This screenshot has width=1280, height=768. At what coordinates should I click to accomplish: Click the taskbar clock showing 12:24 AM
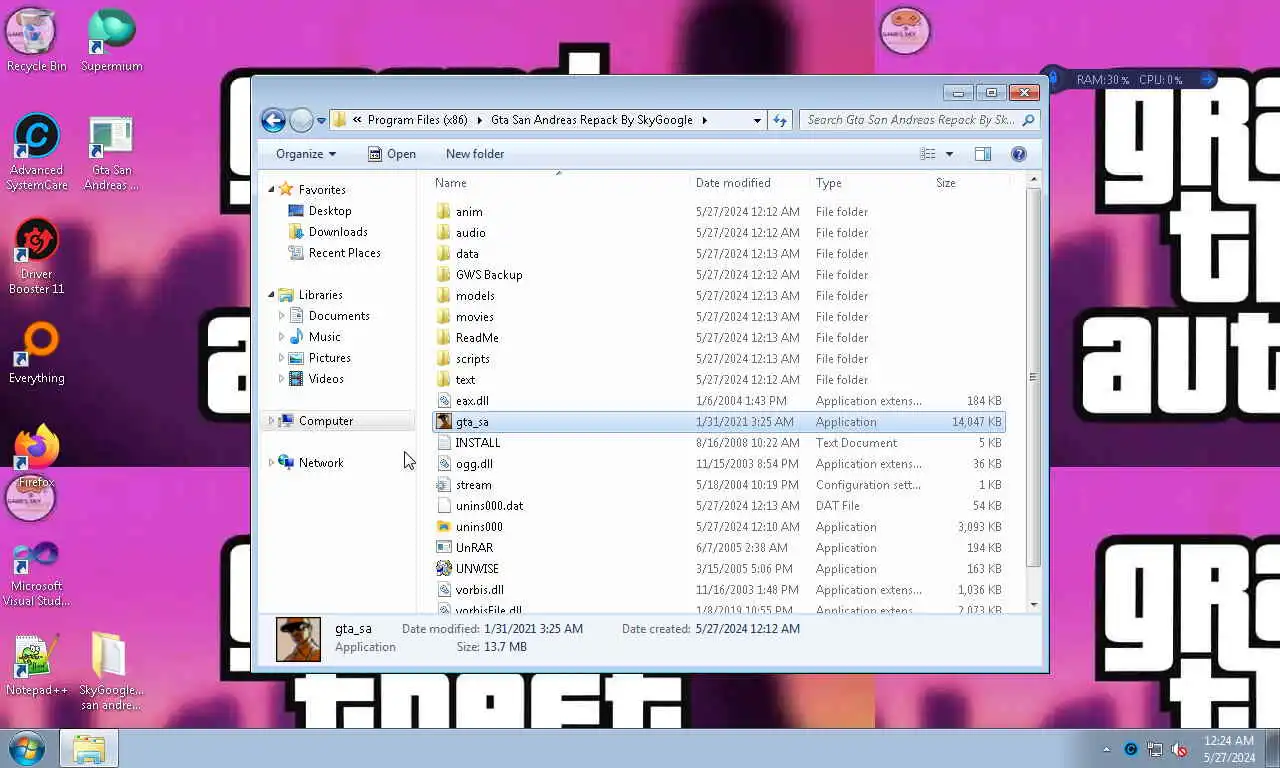pos(1229,749)
